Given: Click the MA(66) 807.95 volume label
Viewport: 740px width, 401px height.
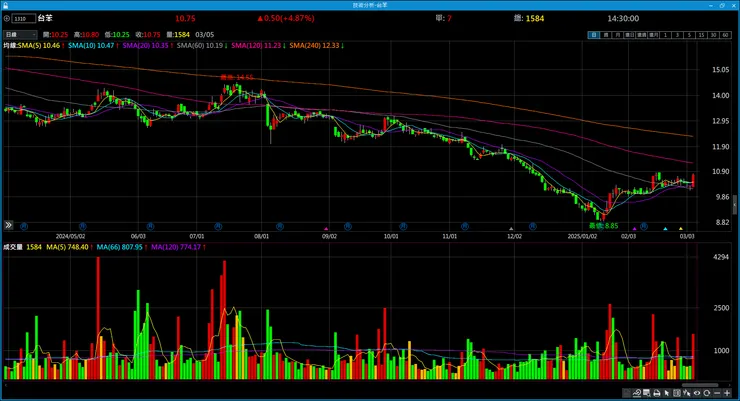Looking at the screenshot, I should tap(119, 247).
